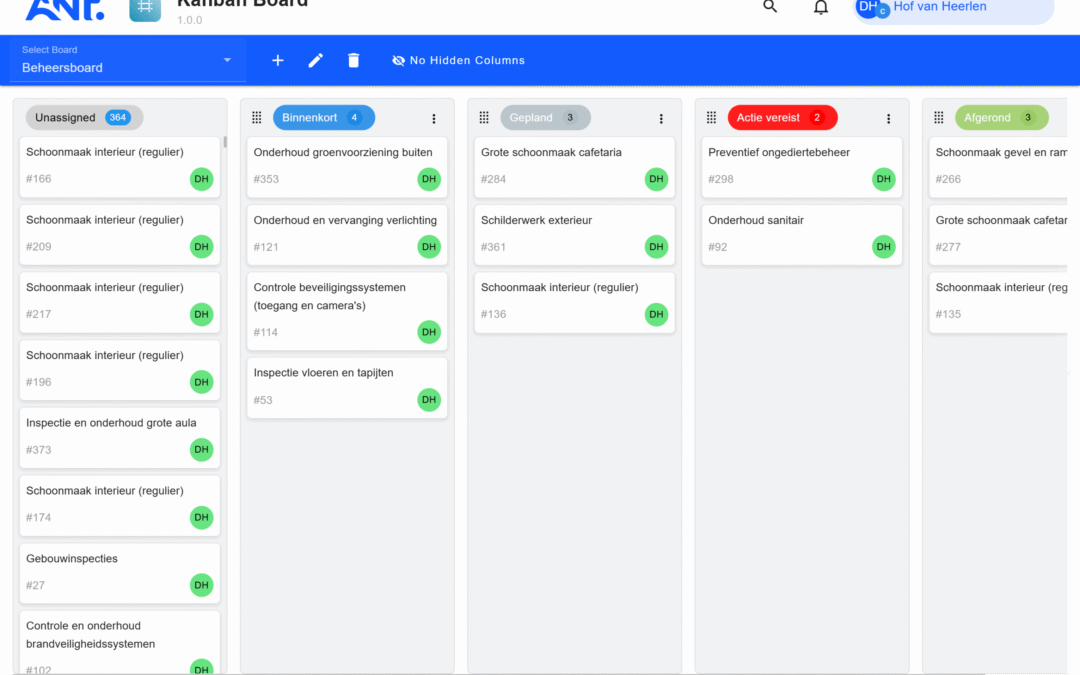Open card Preventief ongediertebeheer
1080x675 pixels.
[802, 167]
